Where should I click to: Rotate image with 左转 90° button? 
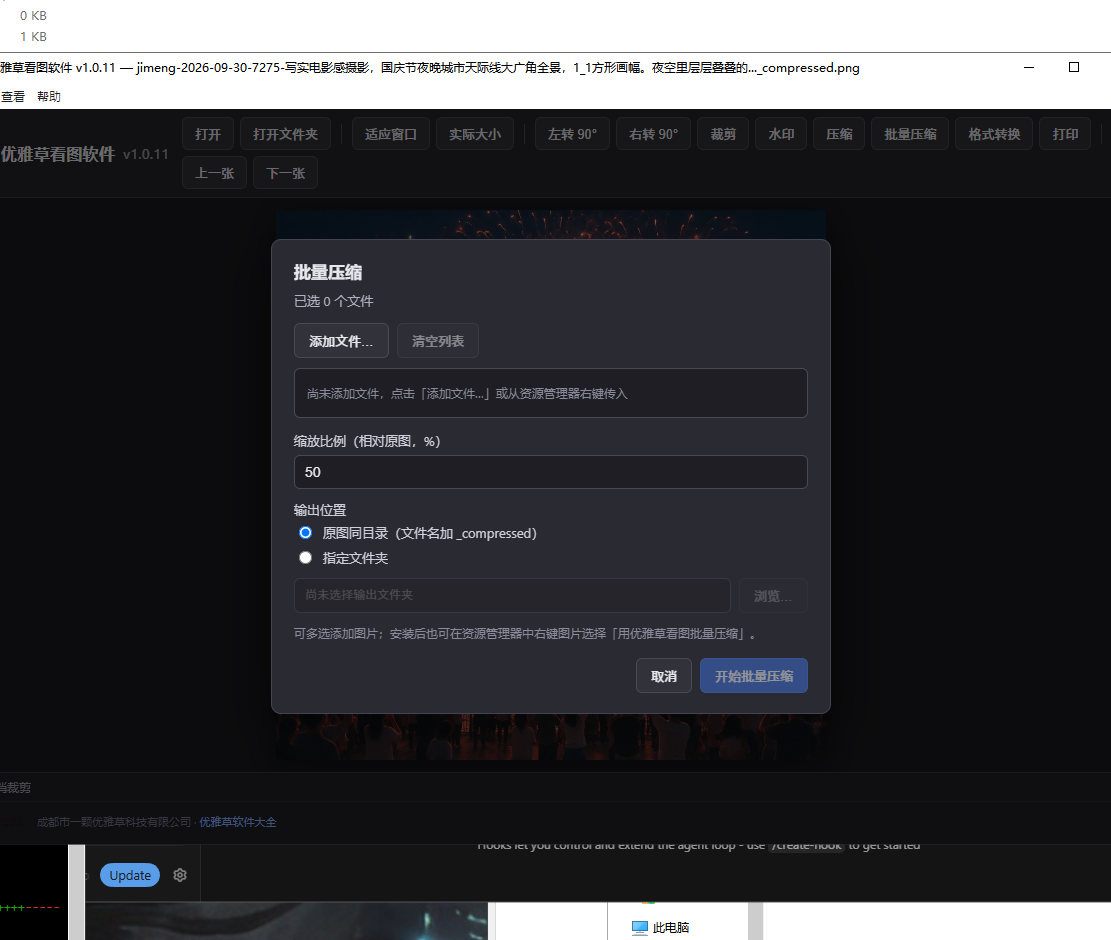[x=573, y=134]
